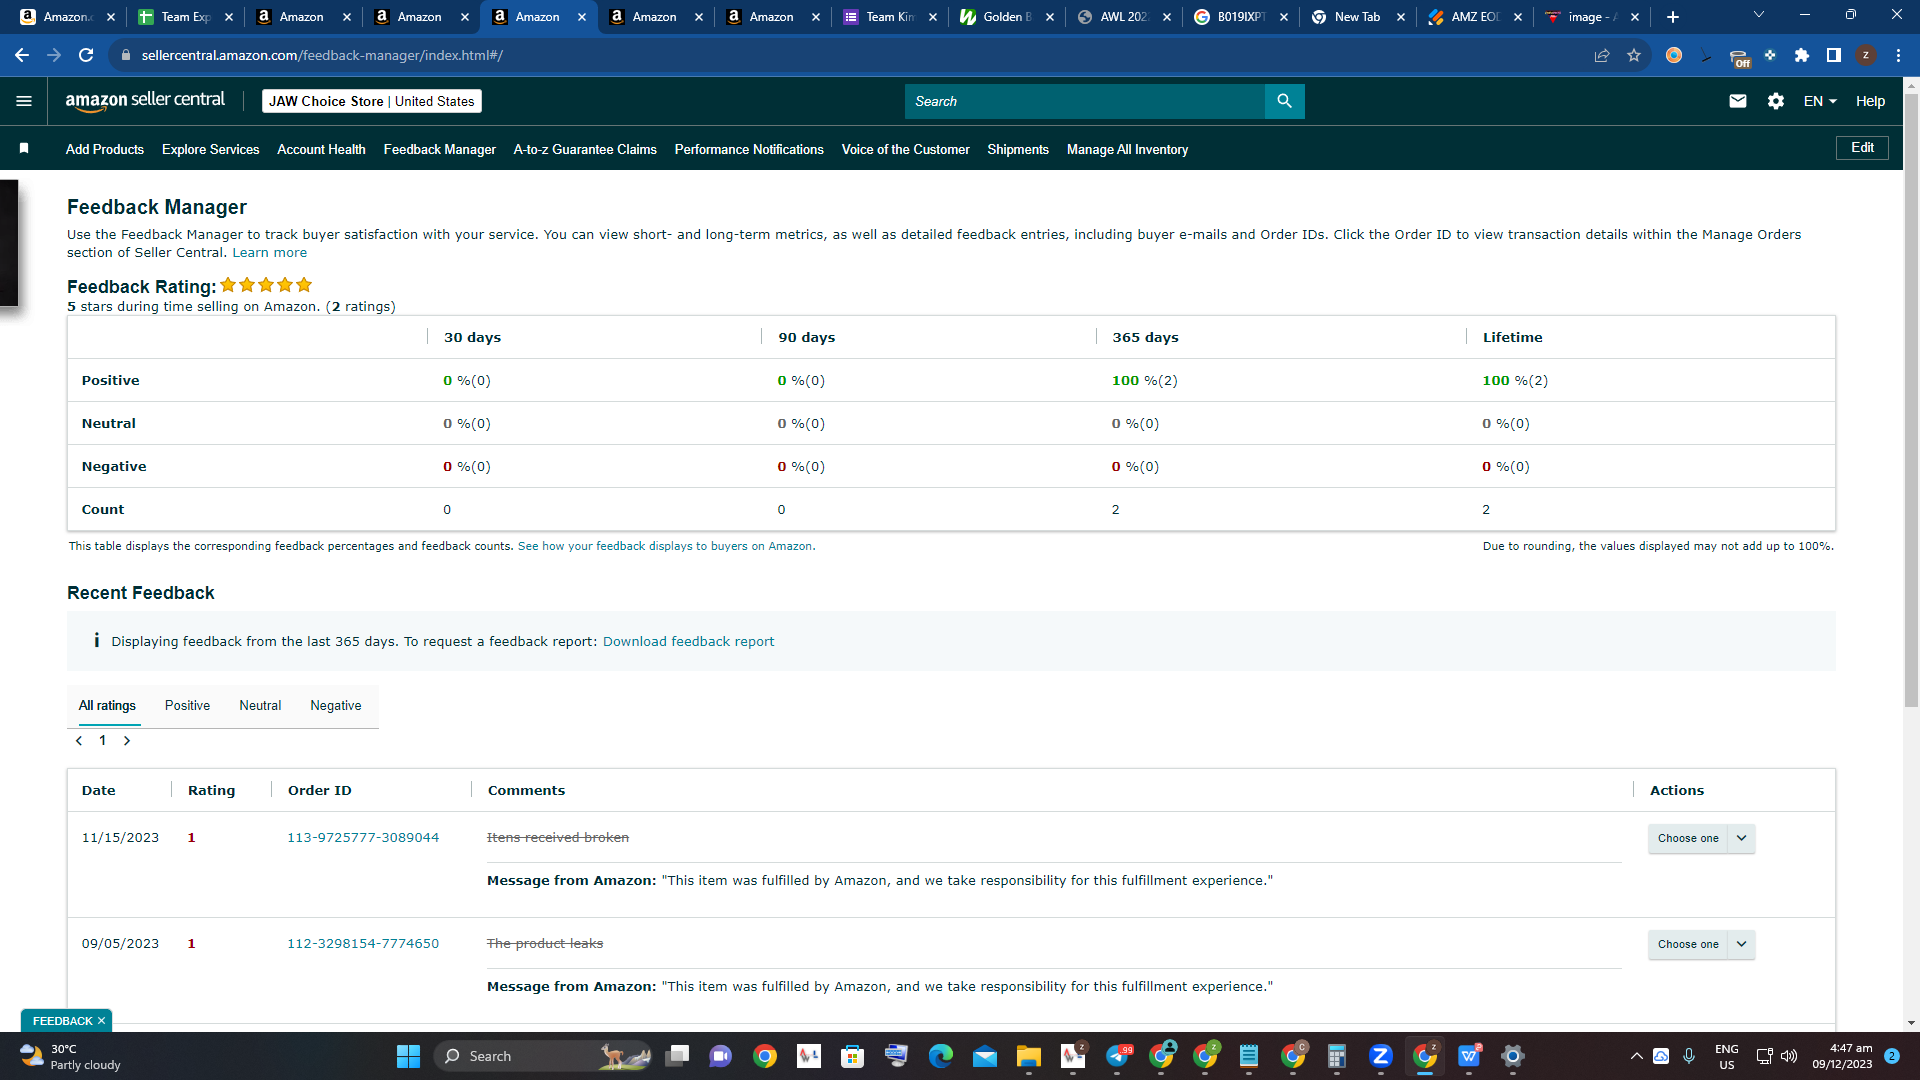Click the Seller Central search field

(x=1085, y=101)
